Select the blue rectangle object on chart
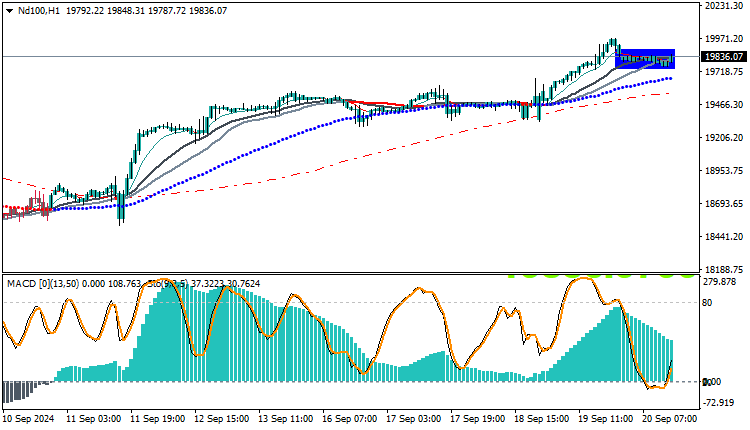Viewport: 750px width, 430px height. [x=645, y=59]
